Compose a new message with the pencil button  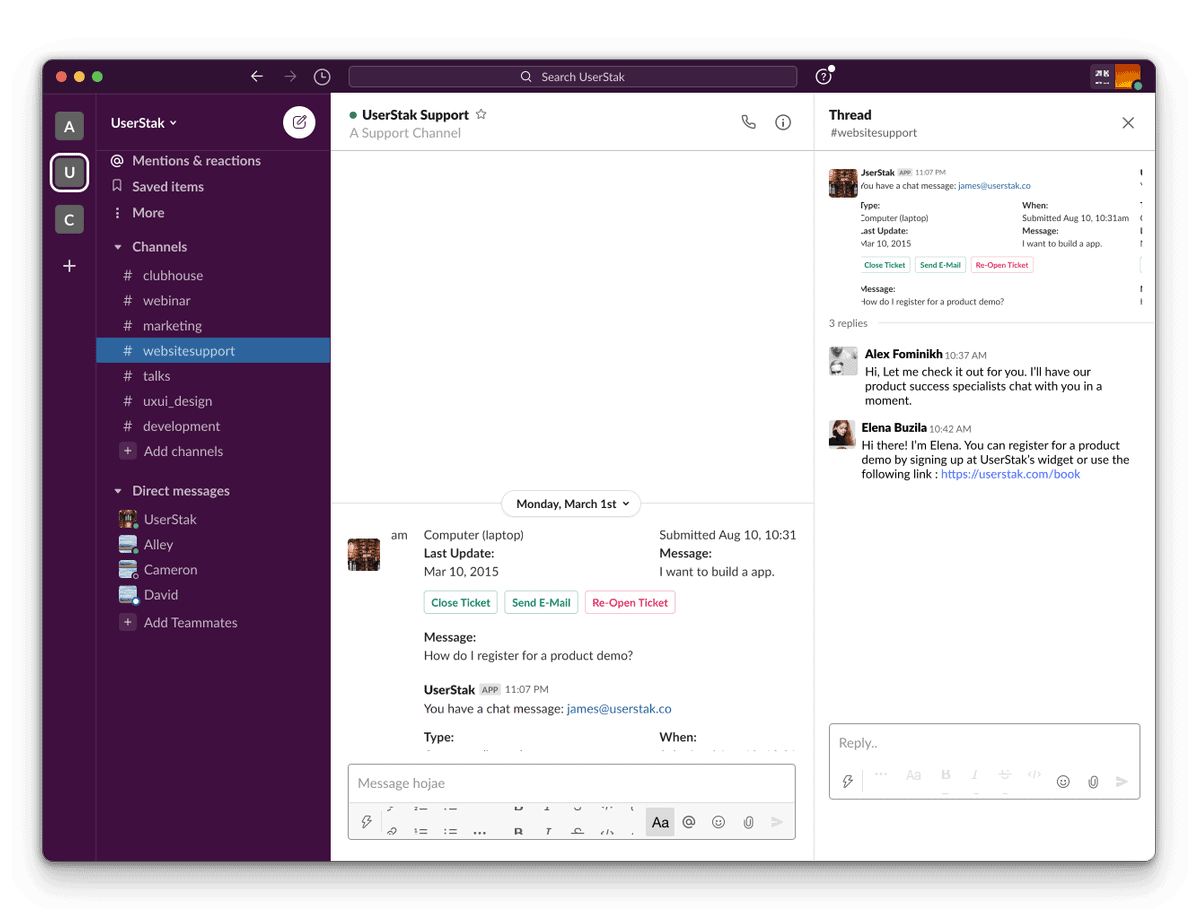coord(299,123)
